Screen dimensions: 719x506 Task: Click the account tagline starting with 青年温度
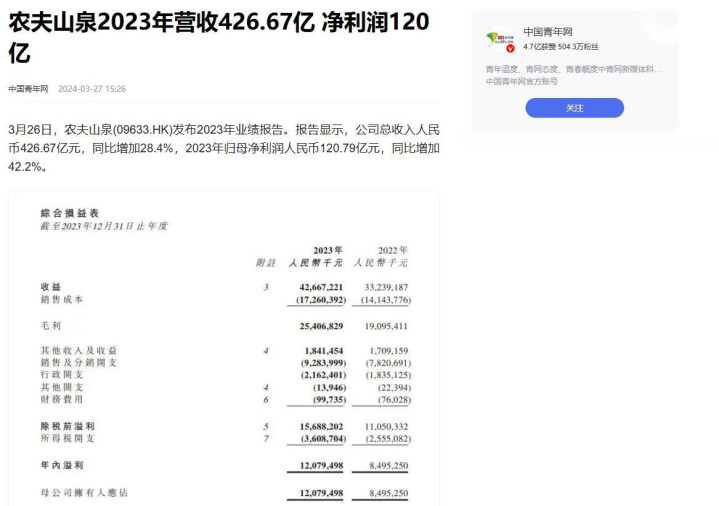573,69
